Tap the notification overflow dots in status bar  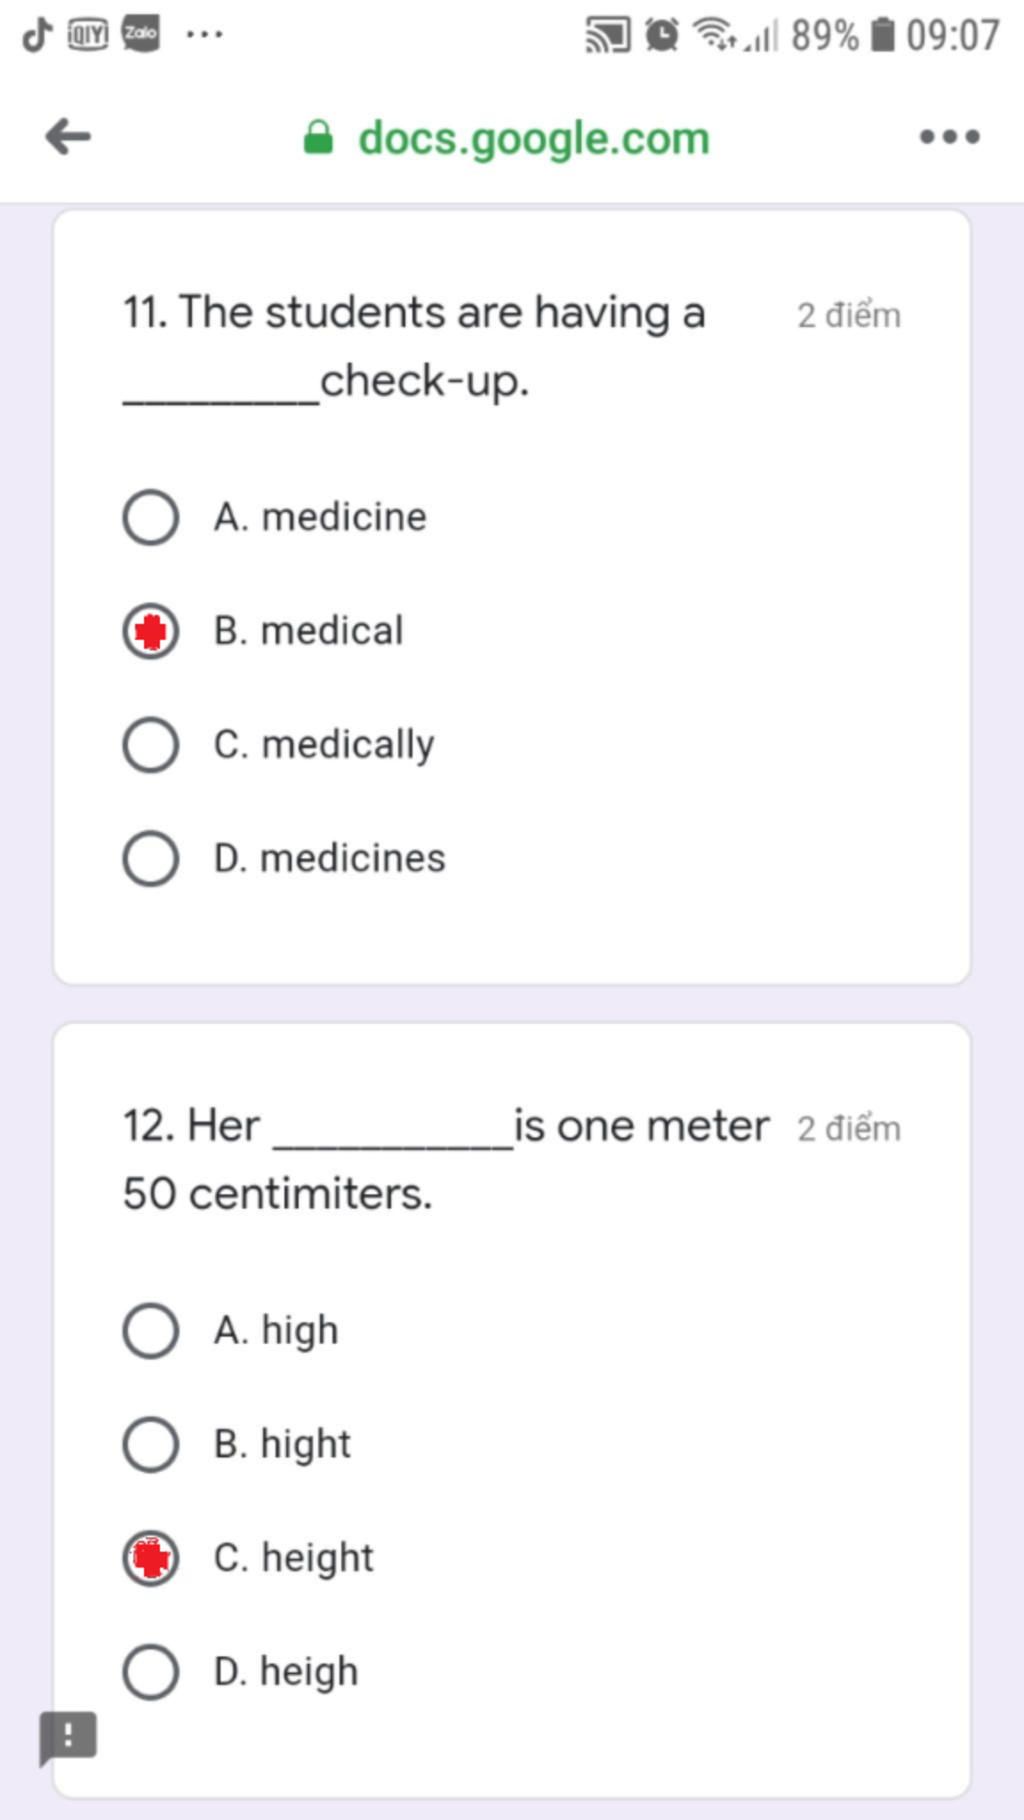205,35
